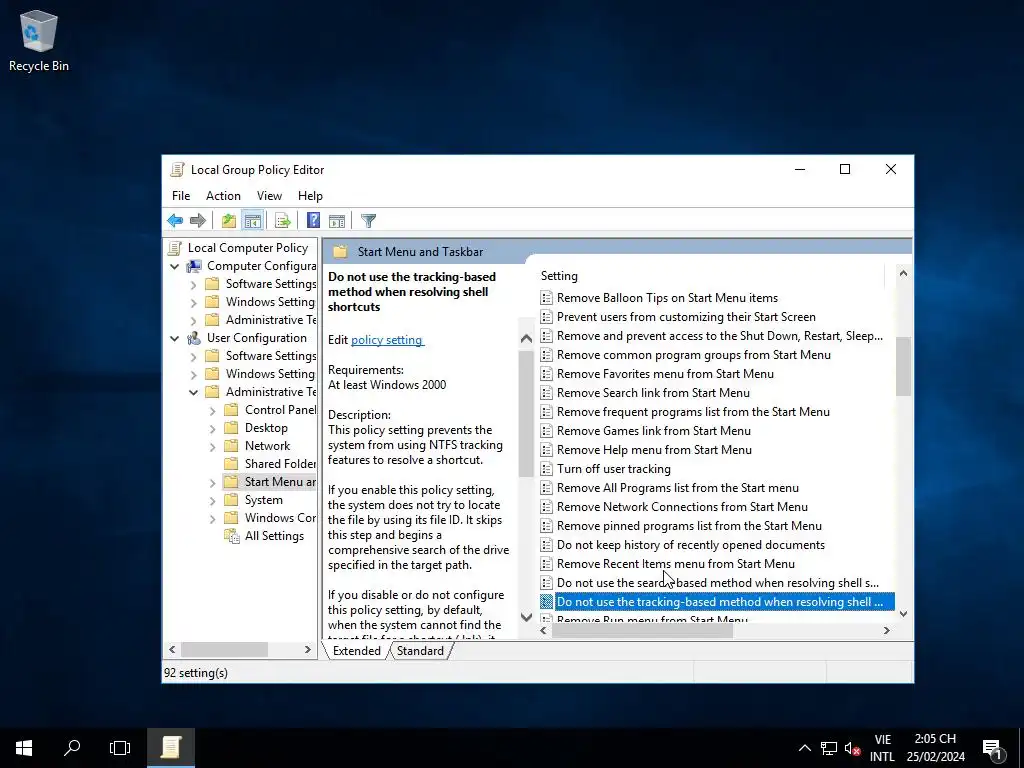
Task: Click the Start Menu and Taskbar header folder icon
Action: (340, 251)
